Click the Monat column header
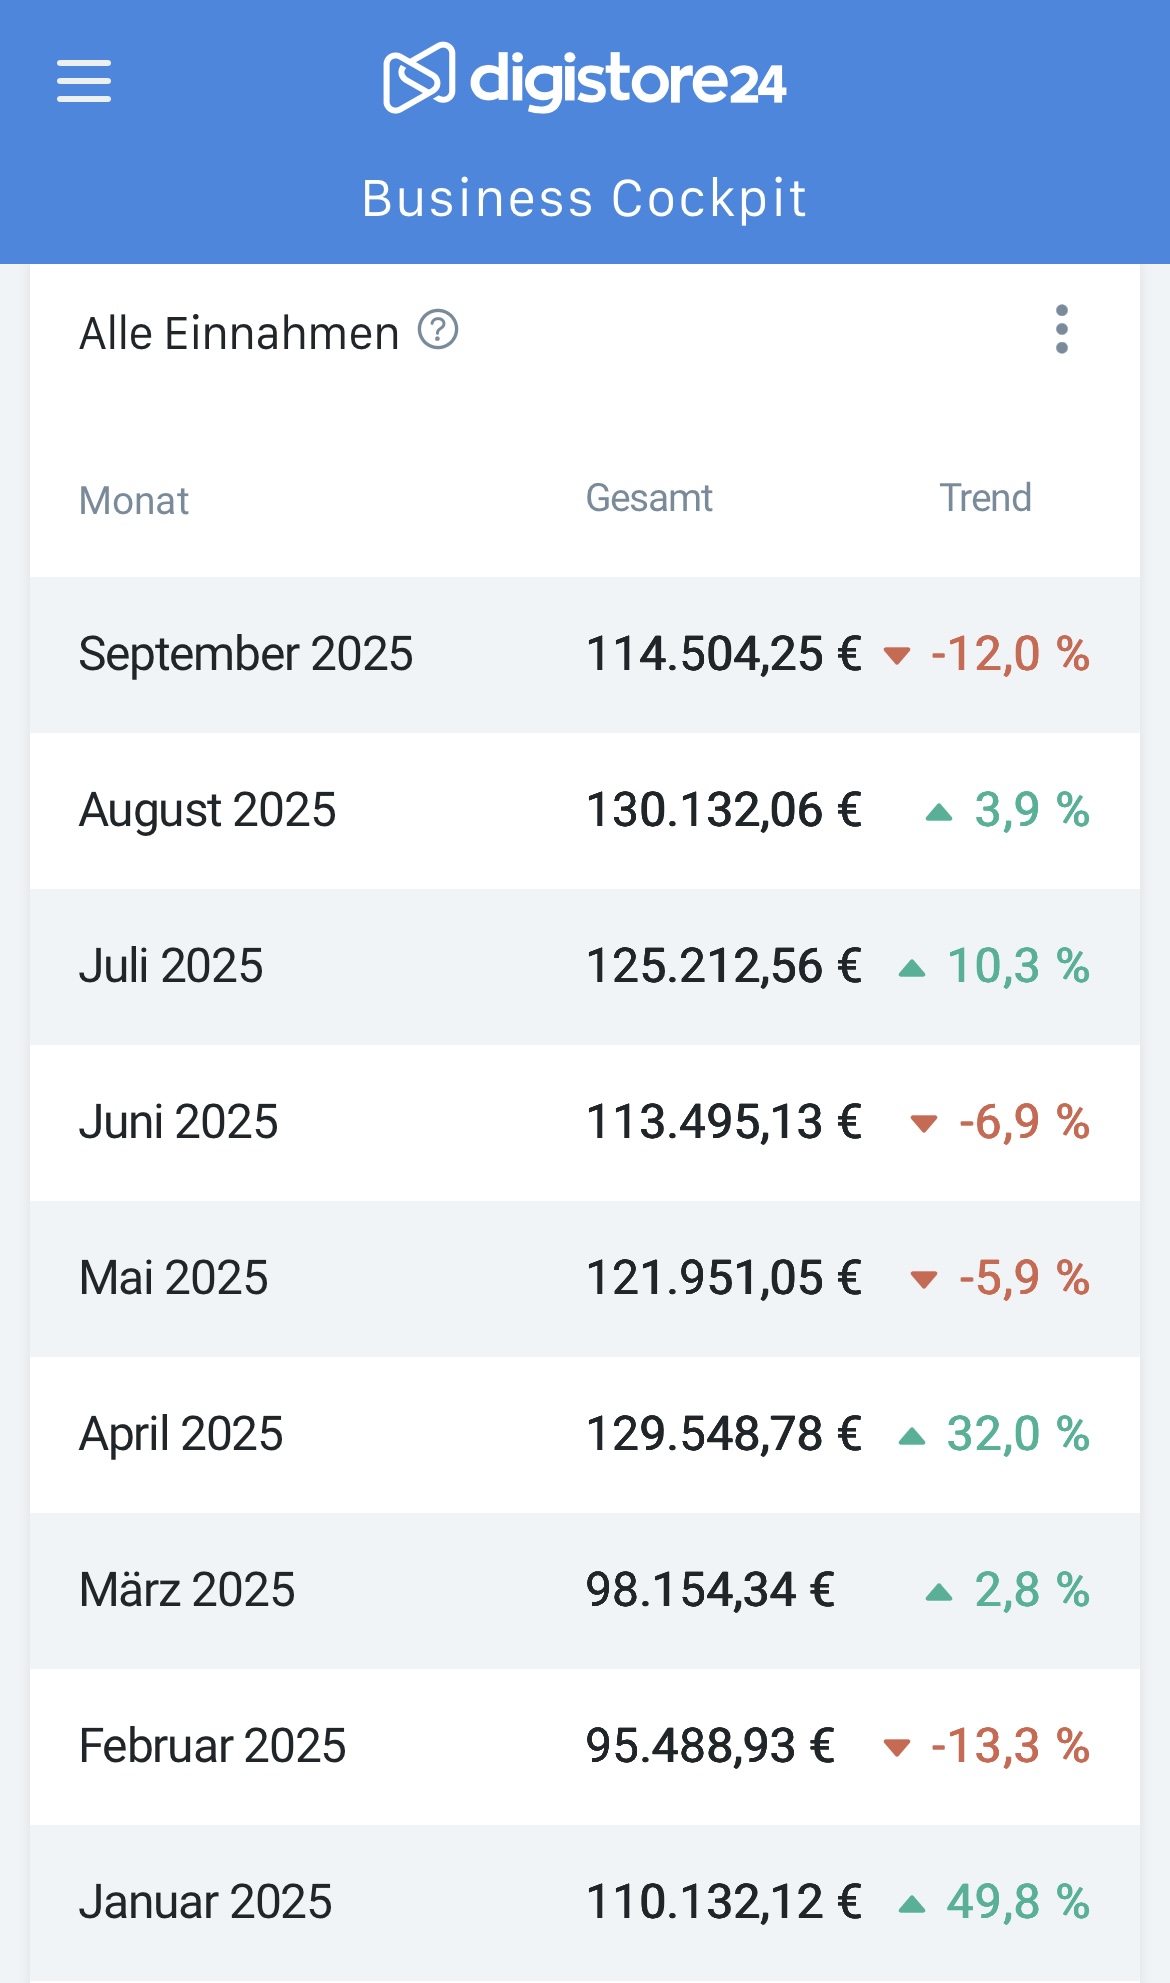Viewport: 1170px width, 1983px height. coord(134,500)
